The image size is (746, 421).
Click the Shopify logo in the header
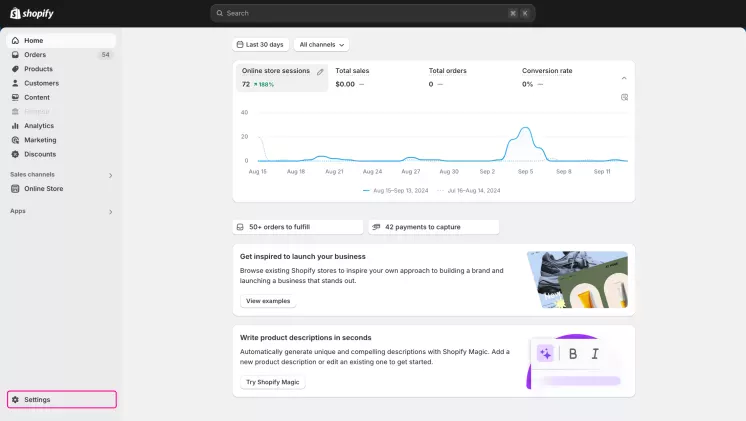click(x=32, y=13)
